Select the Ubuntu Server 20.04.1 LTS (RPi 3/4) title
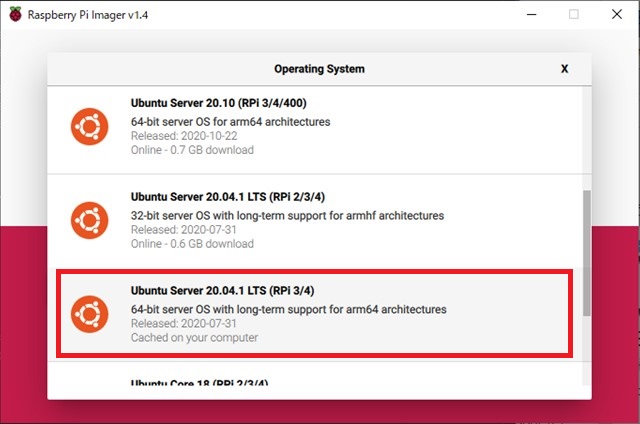Screen dimensions: 640x424 click(222, 291)
